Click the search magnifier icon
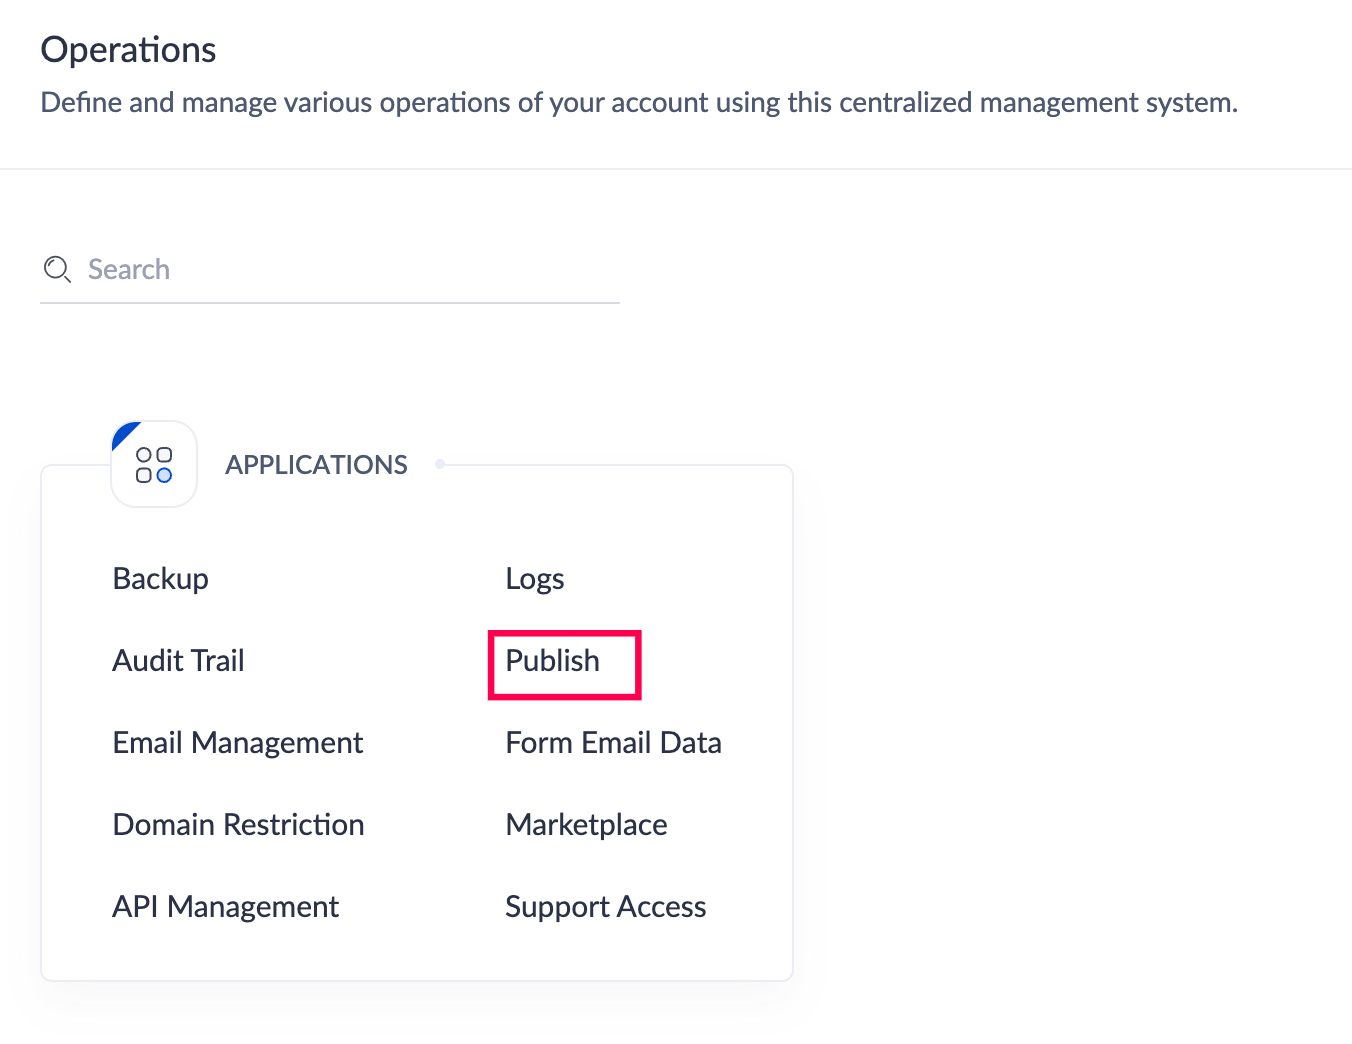 click(x=57, y=269)
